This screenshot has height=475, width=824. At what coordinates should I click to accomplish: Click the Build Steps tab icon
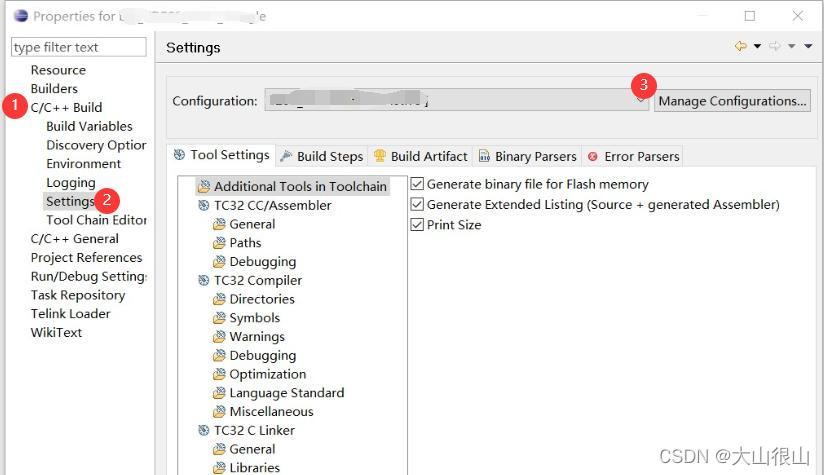coord(286,156)
